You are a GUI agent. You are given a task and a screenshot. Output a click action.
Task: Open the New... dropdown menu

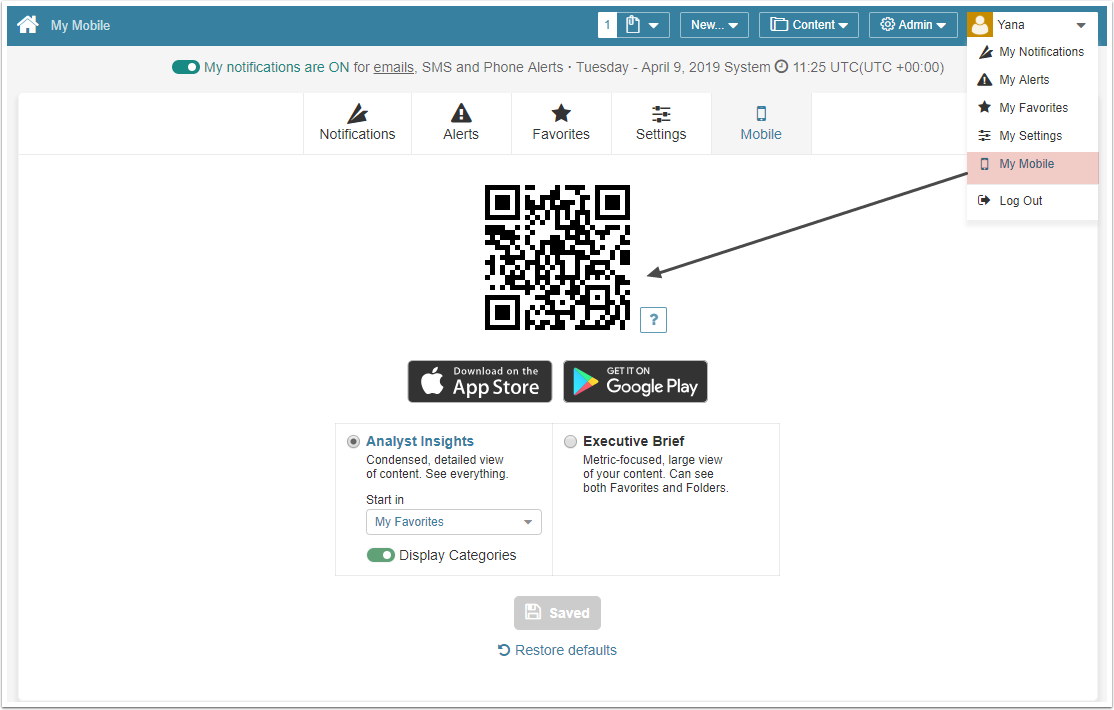[714, 25]
